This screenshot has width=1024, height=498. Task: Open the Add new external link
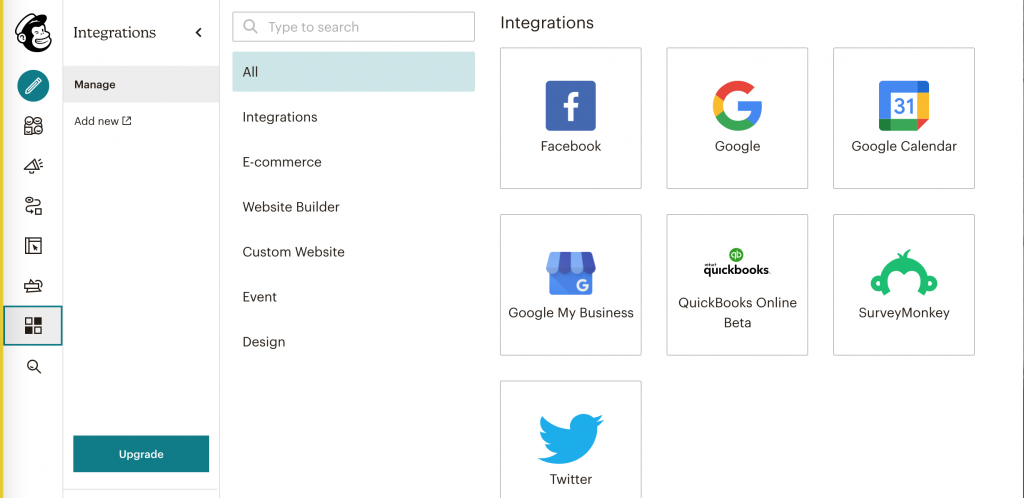(103, 121)
